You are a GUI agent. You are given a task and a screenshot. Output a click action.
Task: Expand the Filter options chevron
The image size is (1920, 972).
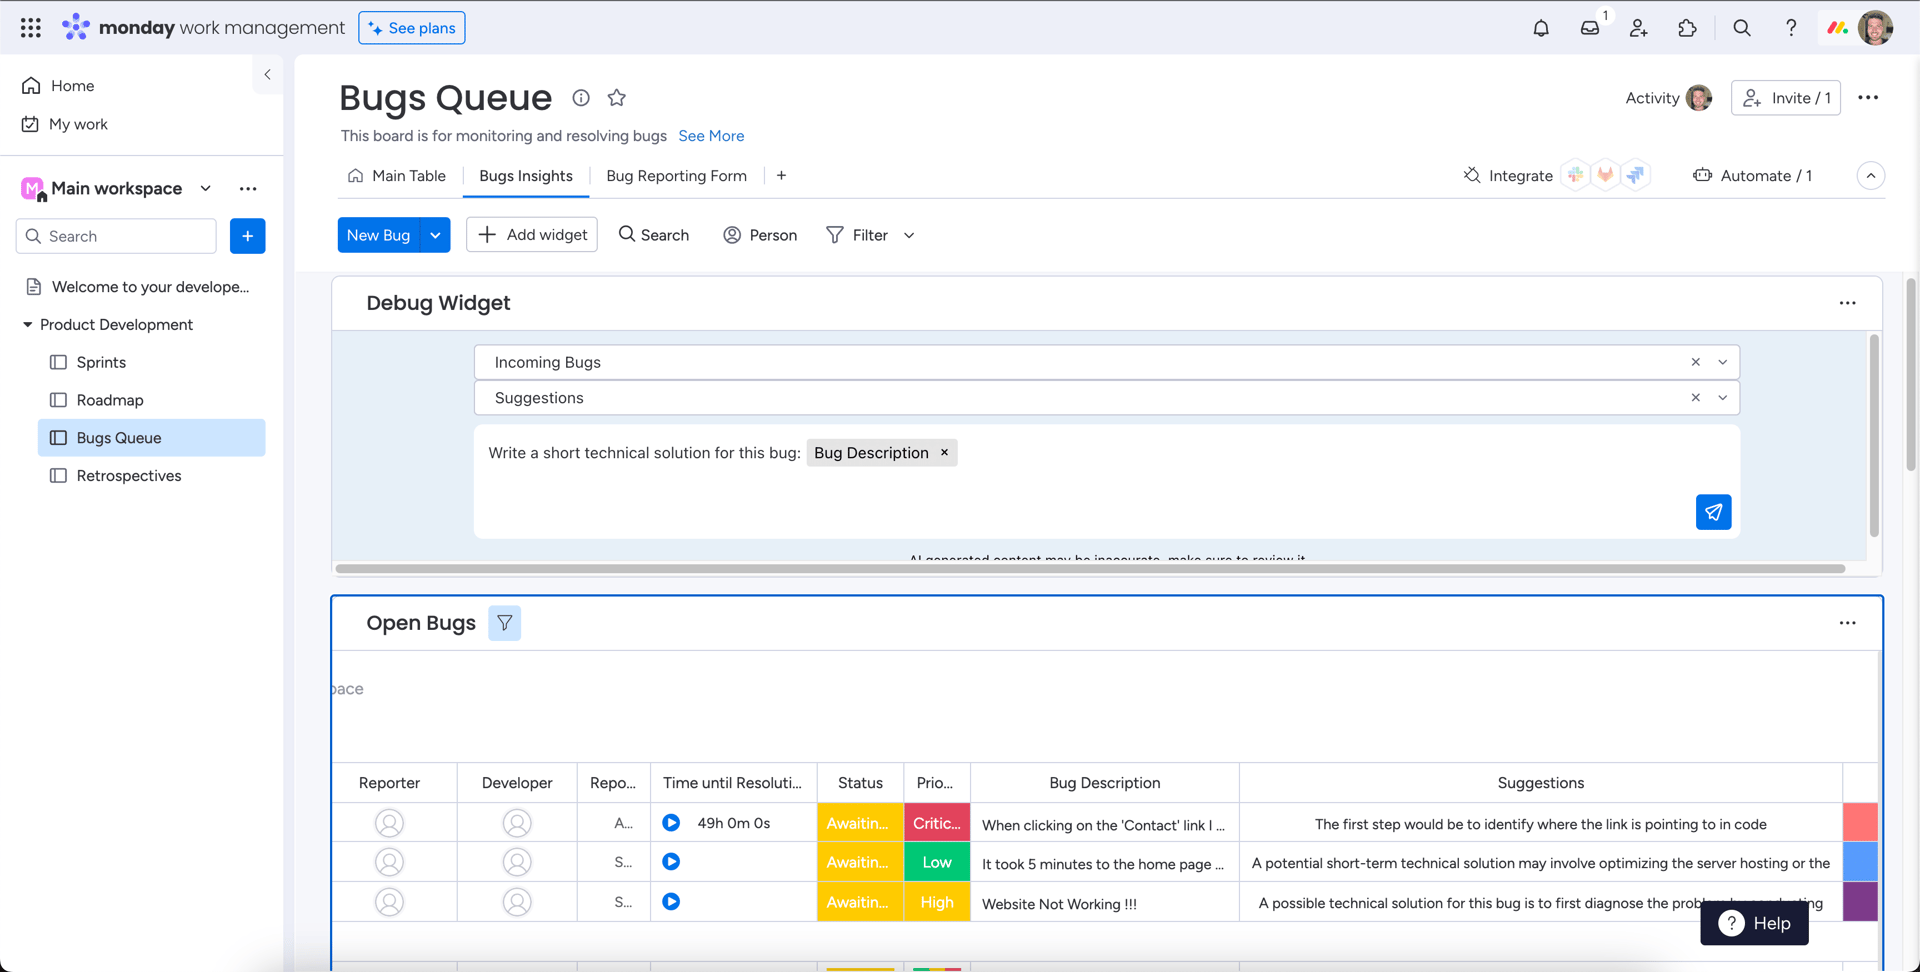[x=909, y=235]
